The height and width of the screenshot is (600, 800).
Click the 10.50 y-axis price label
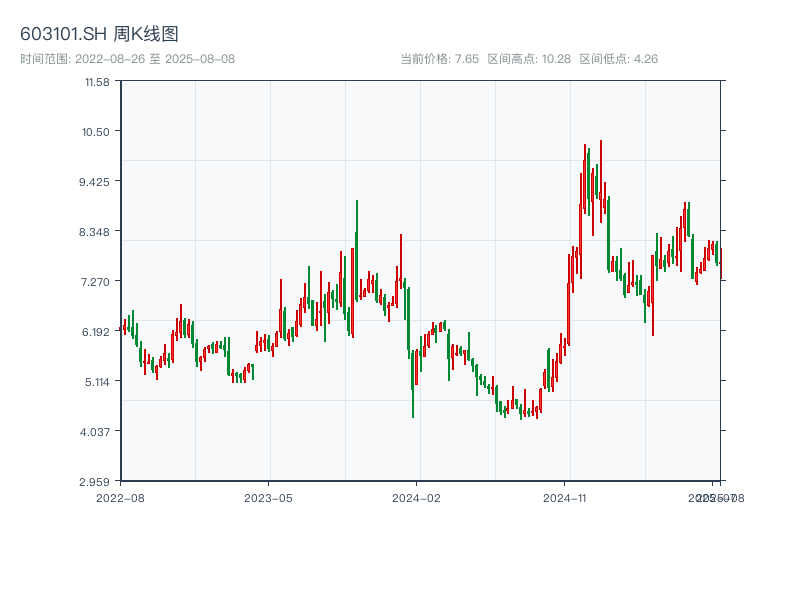[x=97, y=132]
